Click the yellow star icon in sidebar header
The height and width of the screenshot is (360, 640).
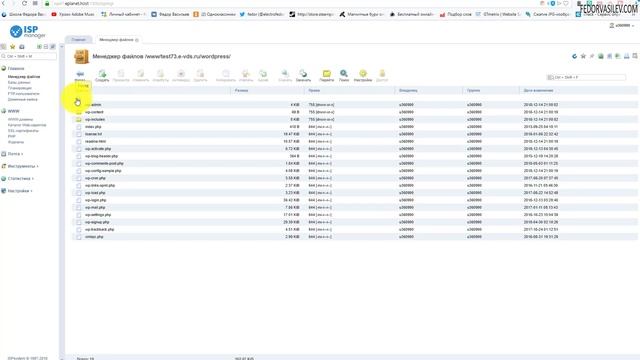(13, 47)
